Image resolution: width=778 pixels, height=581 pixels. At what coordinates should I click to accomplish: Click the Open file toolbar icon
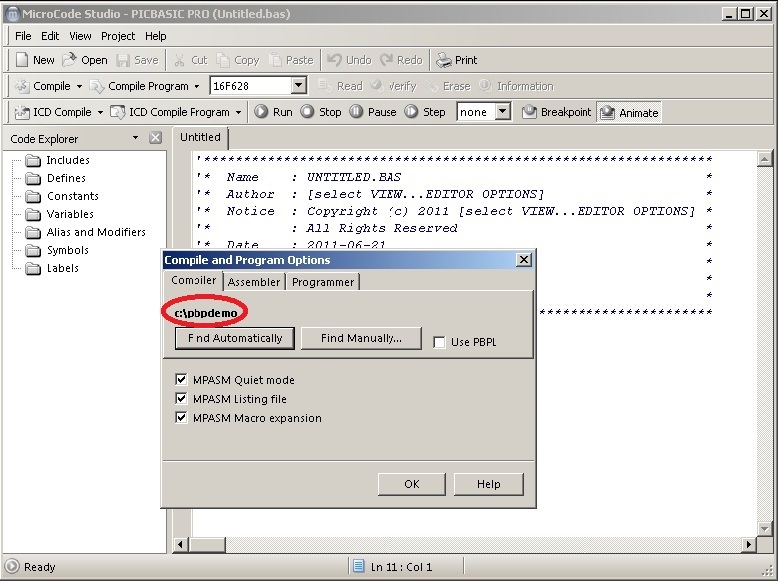[69, 60]
